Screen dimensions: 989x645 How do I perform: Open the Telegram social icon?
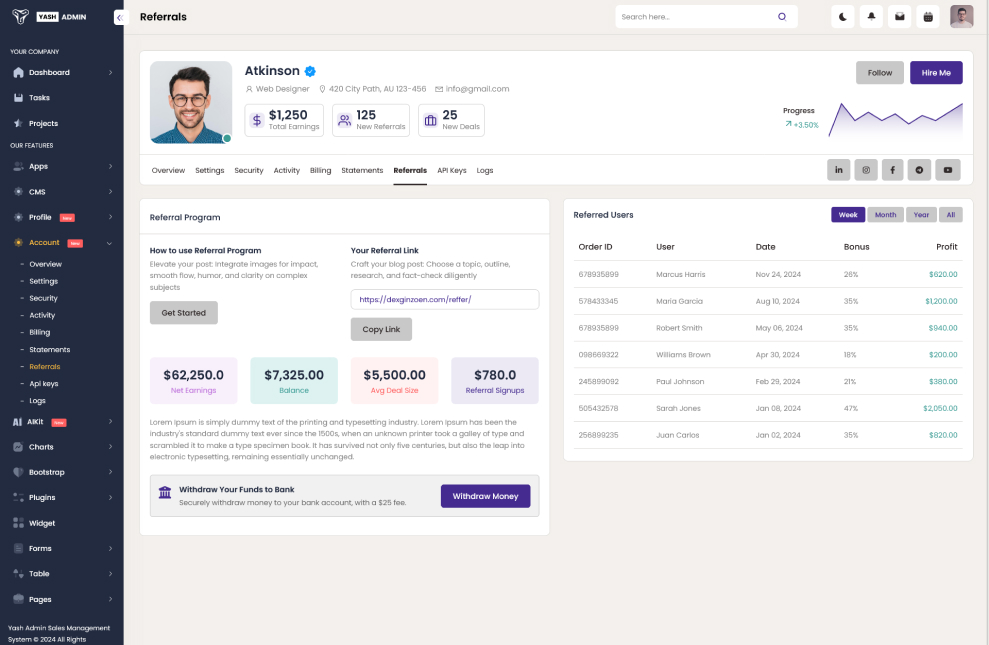(x=919, y=170)
